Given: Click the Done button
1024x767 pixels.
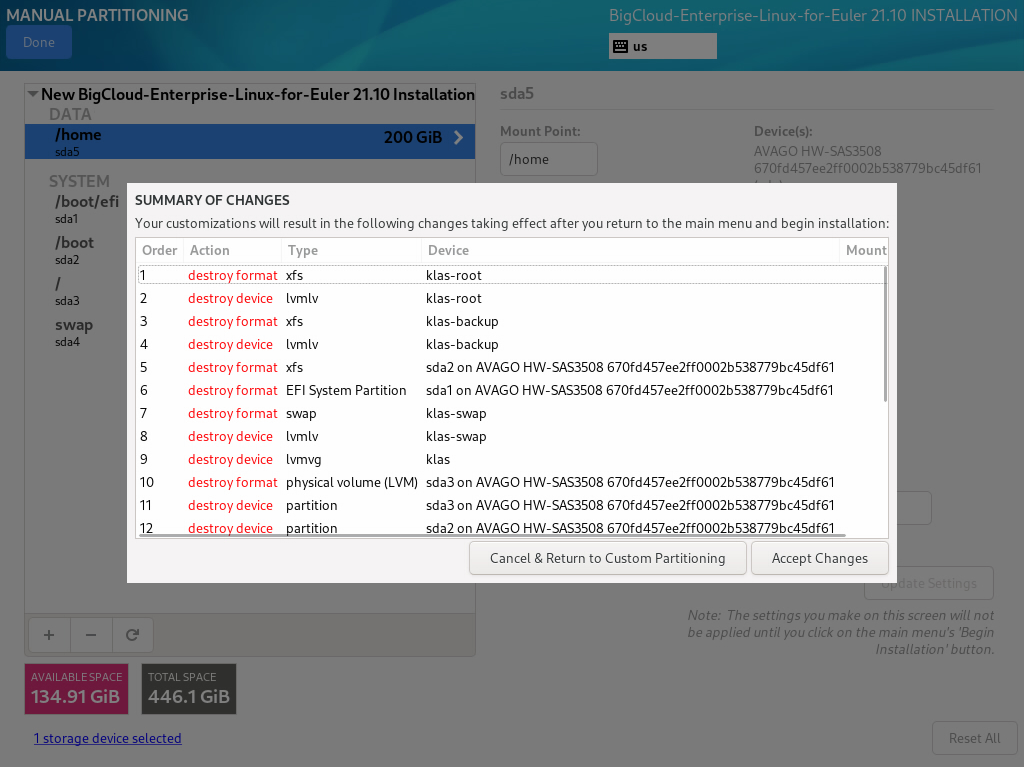Looking at the screenshot, I should [39, 42].
